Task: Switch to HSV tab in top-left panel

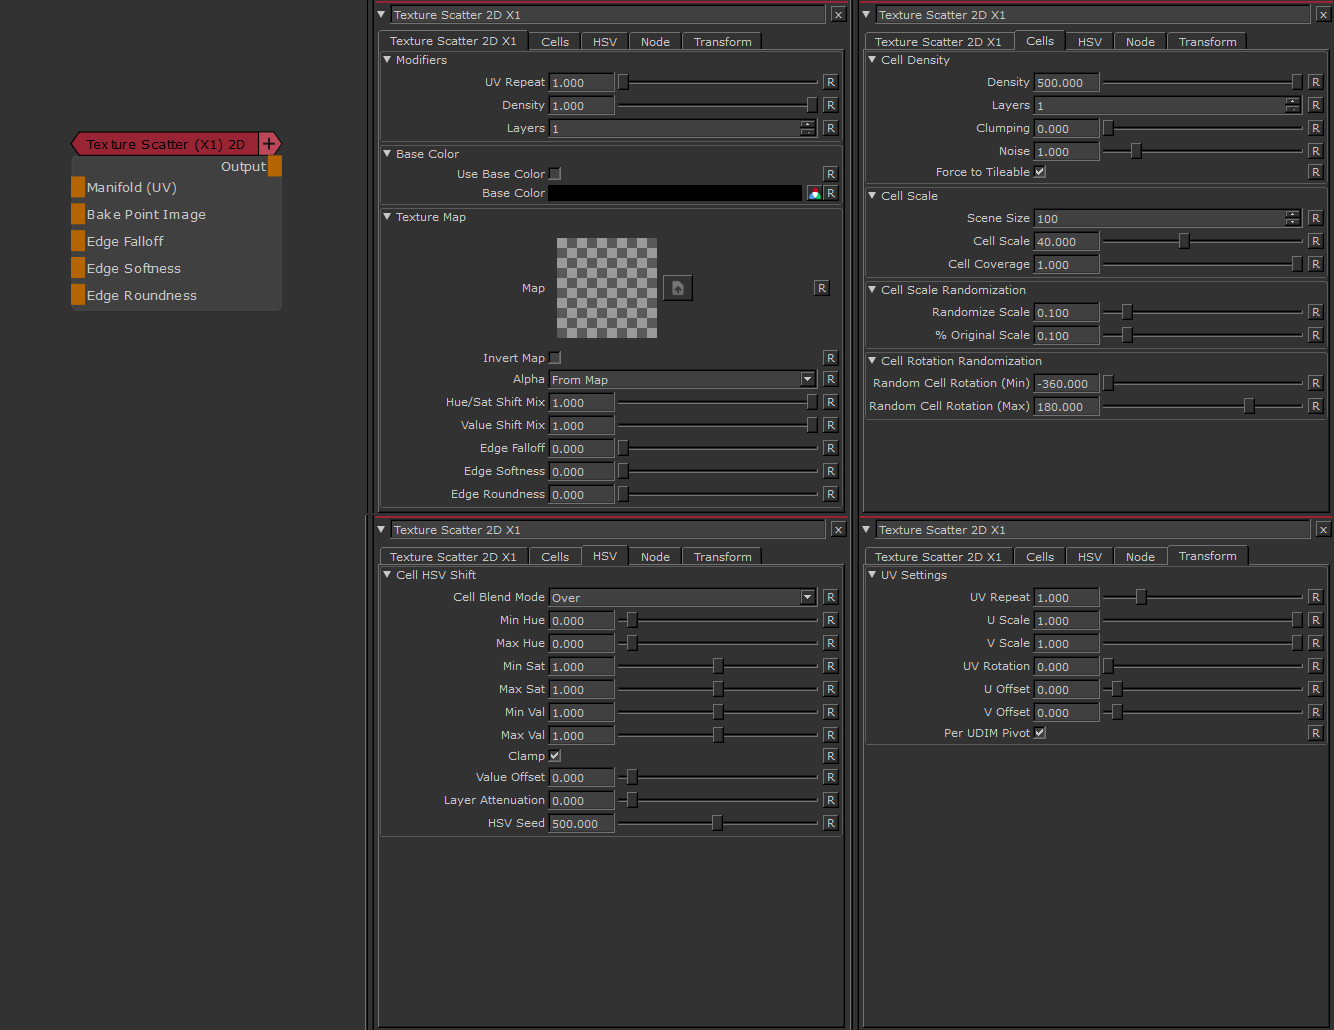Action: click(604, 42)
